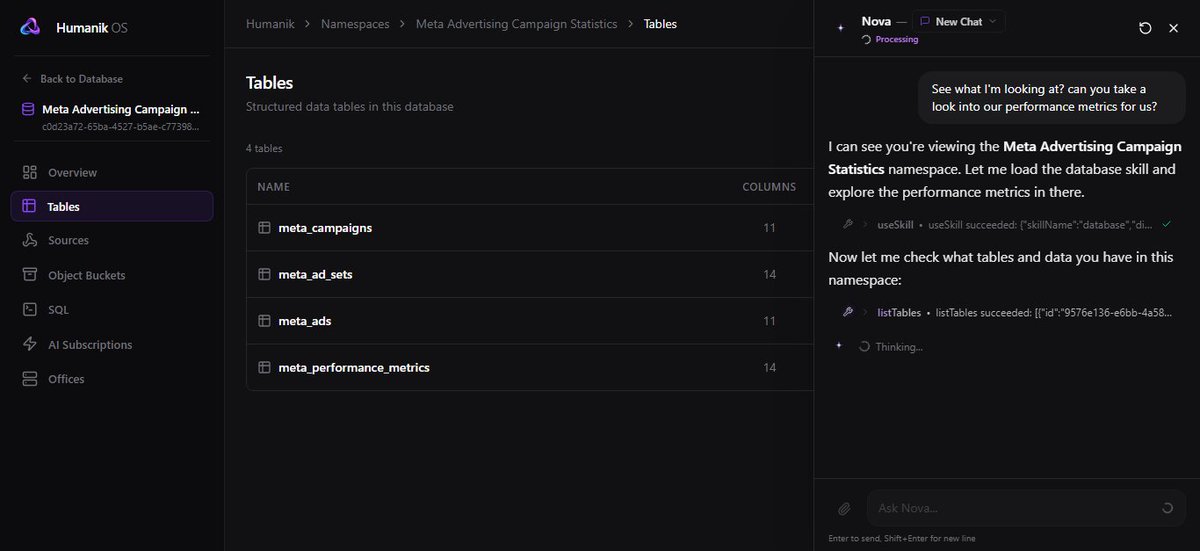
Task: Open Meta Advertising Campaign Statistics breadcrumb
Action: pos(516,23)
